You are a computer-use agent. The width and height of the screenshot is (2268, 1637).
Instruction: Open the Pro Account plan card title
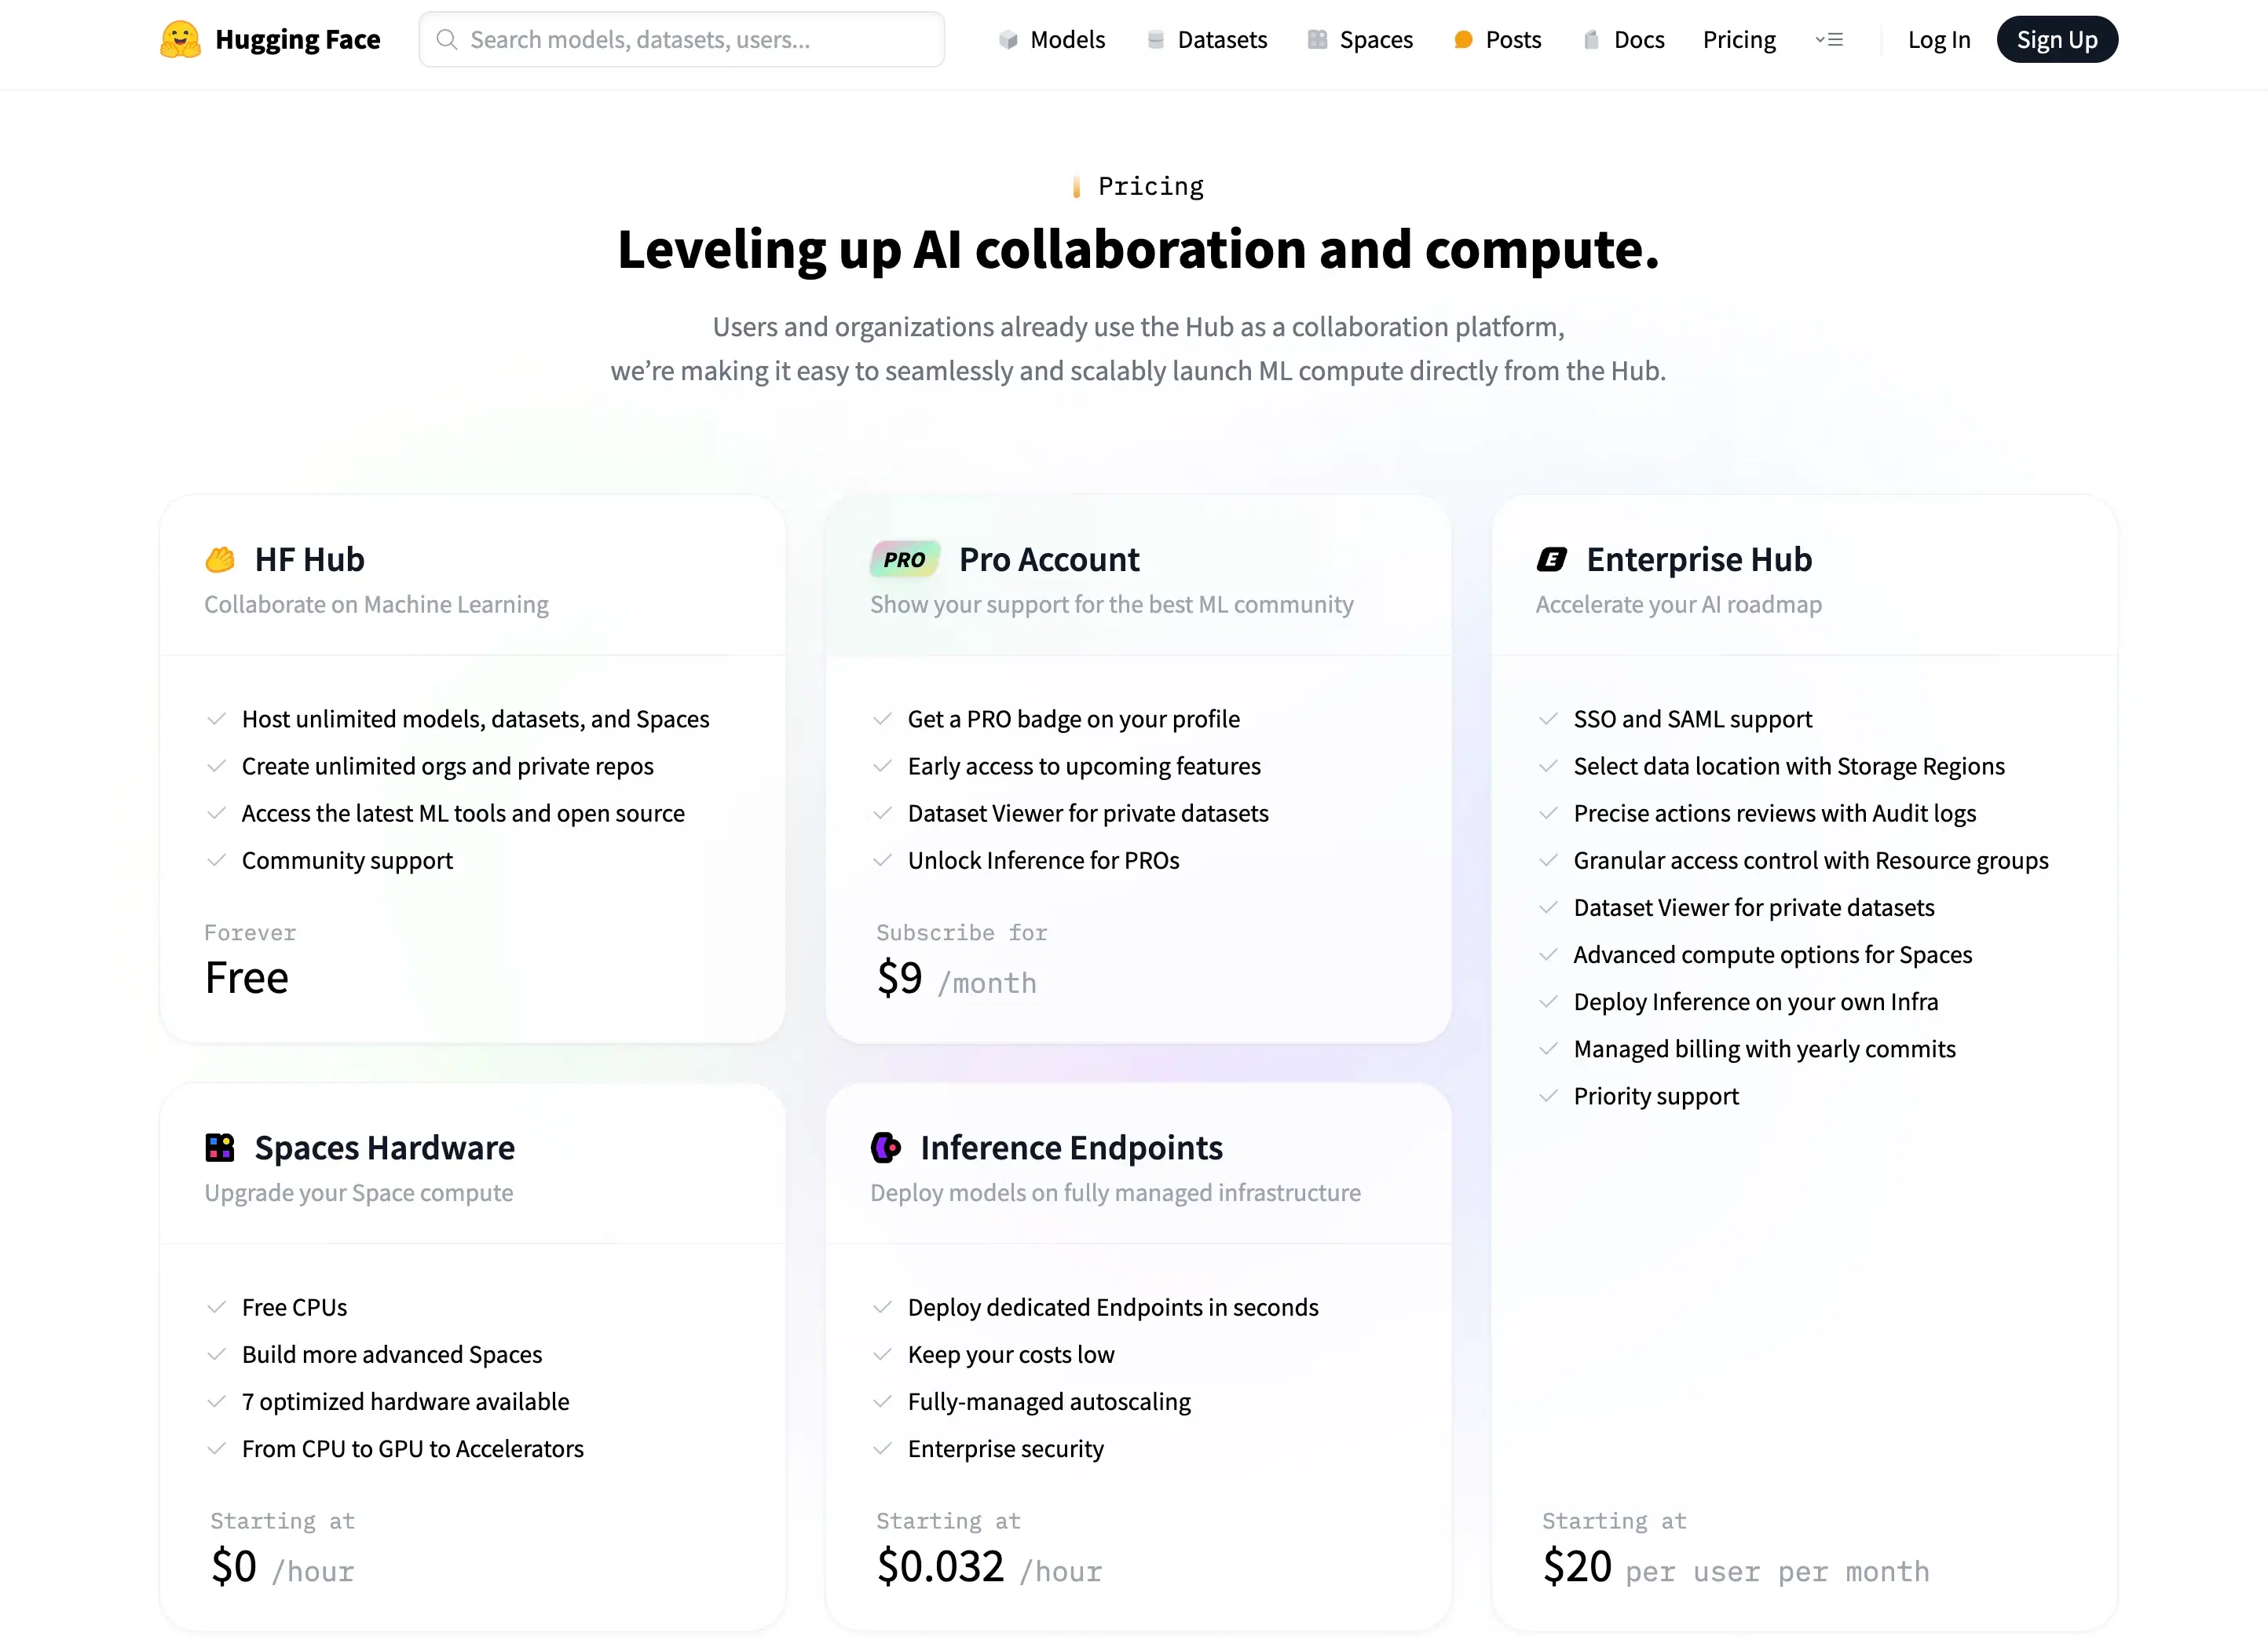point(1048,559)
